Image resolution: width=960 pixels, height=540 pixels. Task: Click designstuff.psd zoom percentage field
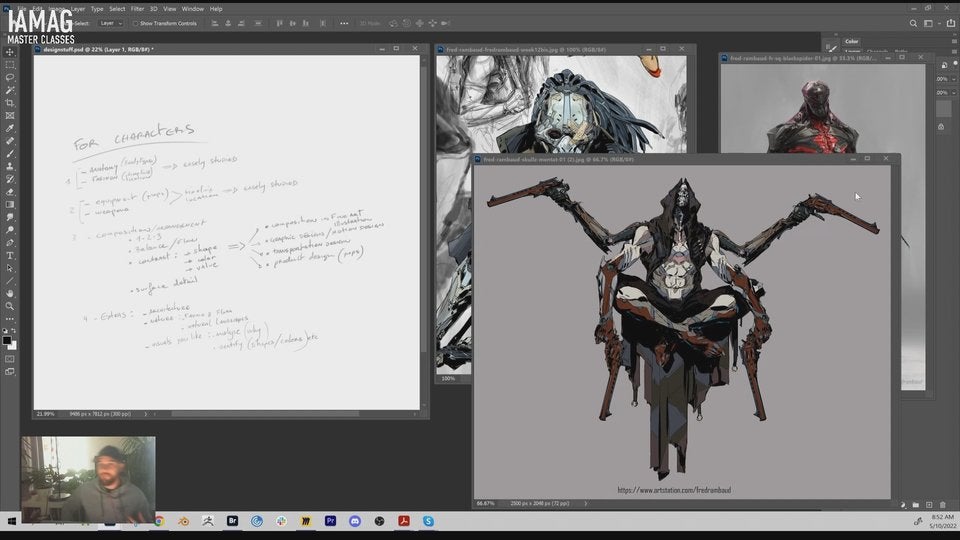coord(45,414)
